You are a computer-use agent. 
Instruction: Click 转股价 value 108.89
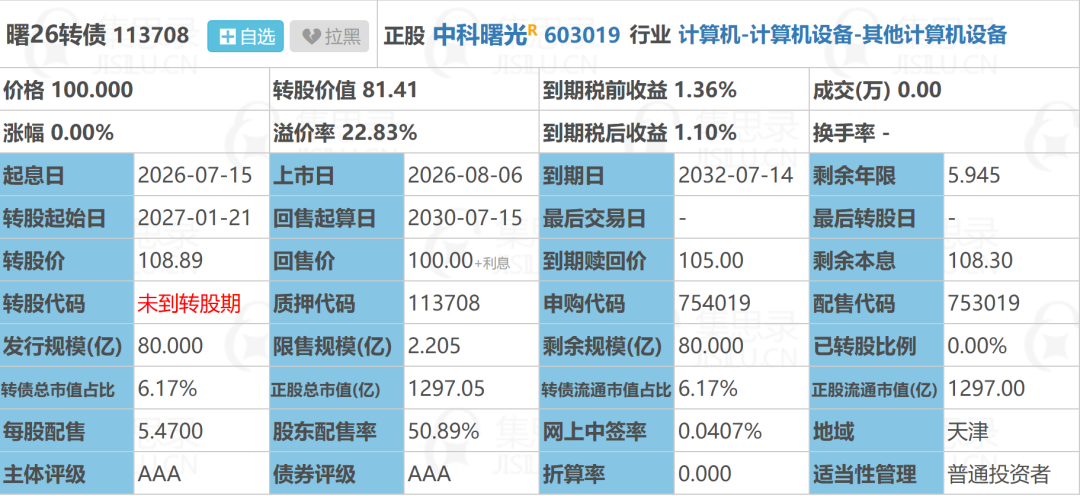[170, 260]
